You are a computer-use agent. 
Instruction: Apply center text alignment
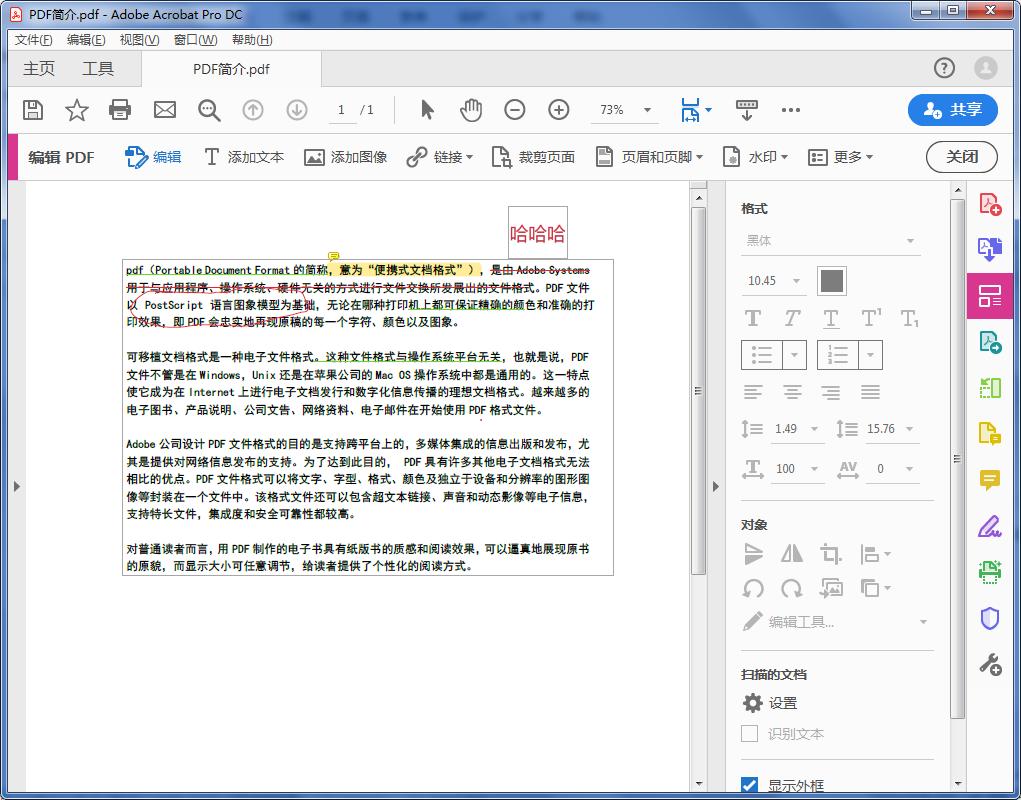tap(792, 392)
